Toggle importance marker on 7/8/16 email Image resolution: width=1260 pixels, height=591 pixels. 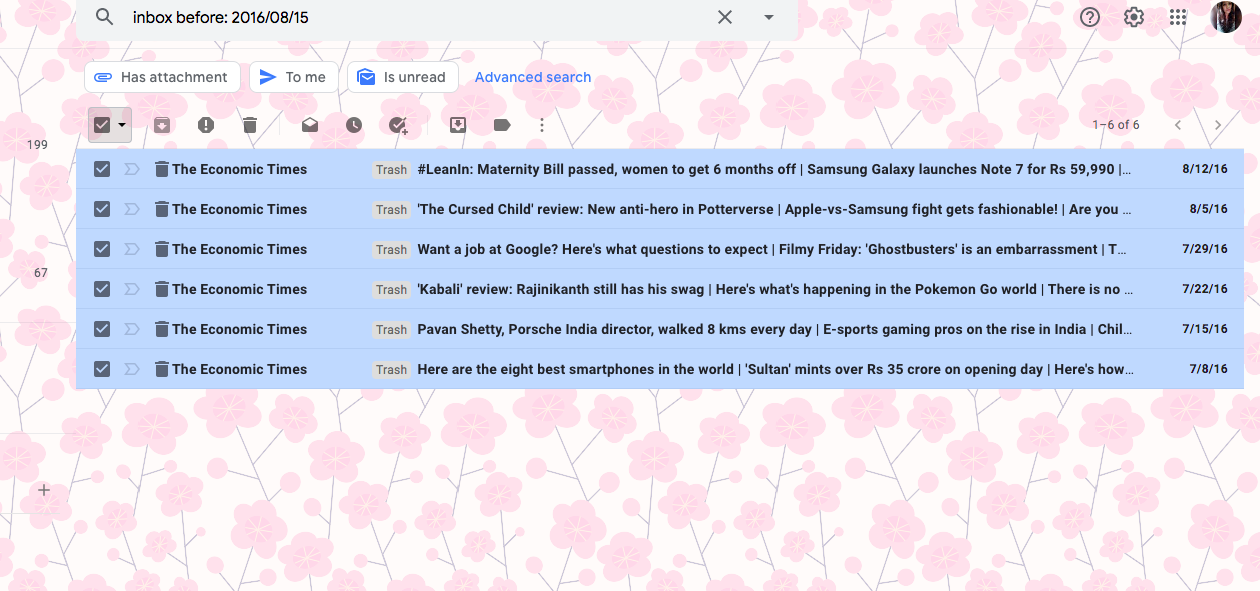(x=132, y=369)
